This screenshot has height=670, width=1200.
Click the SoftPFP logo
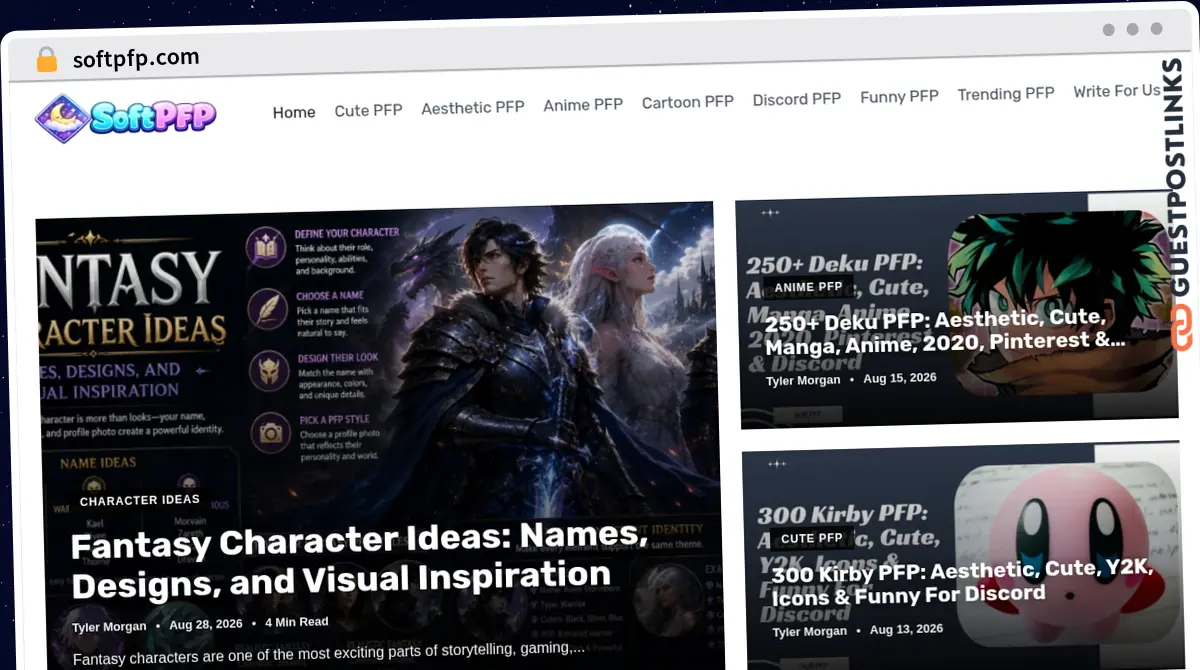coord(126,118)
